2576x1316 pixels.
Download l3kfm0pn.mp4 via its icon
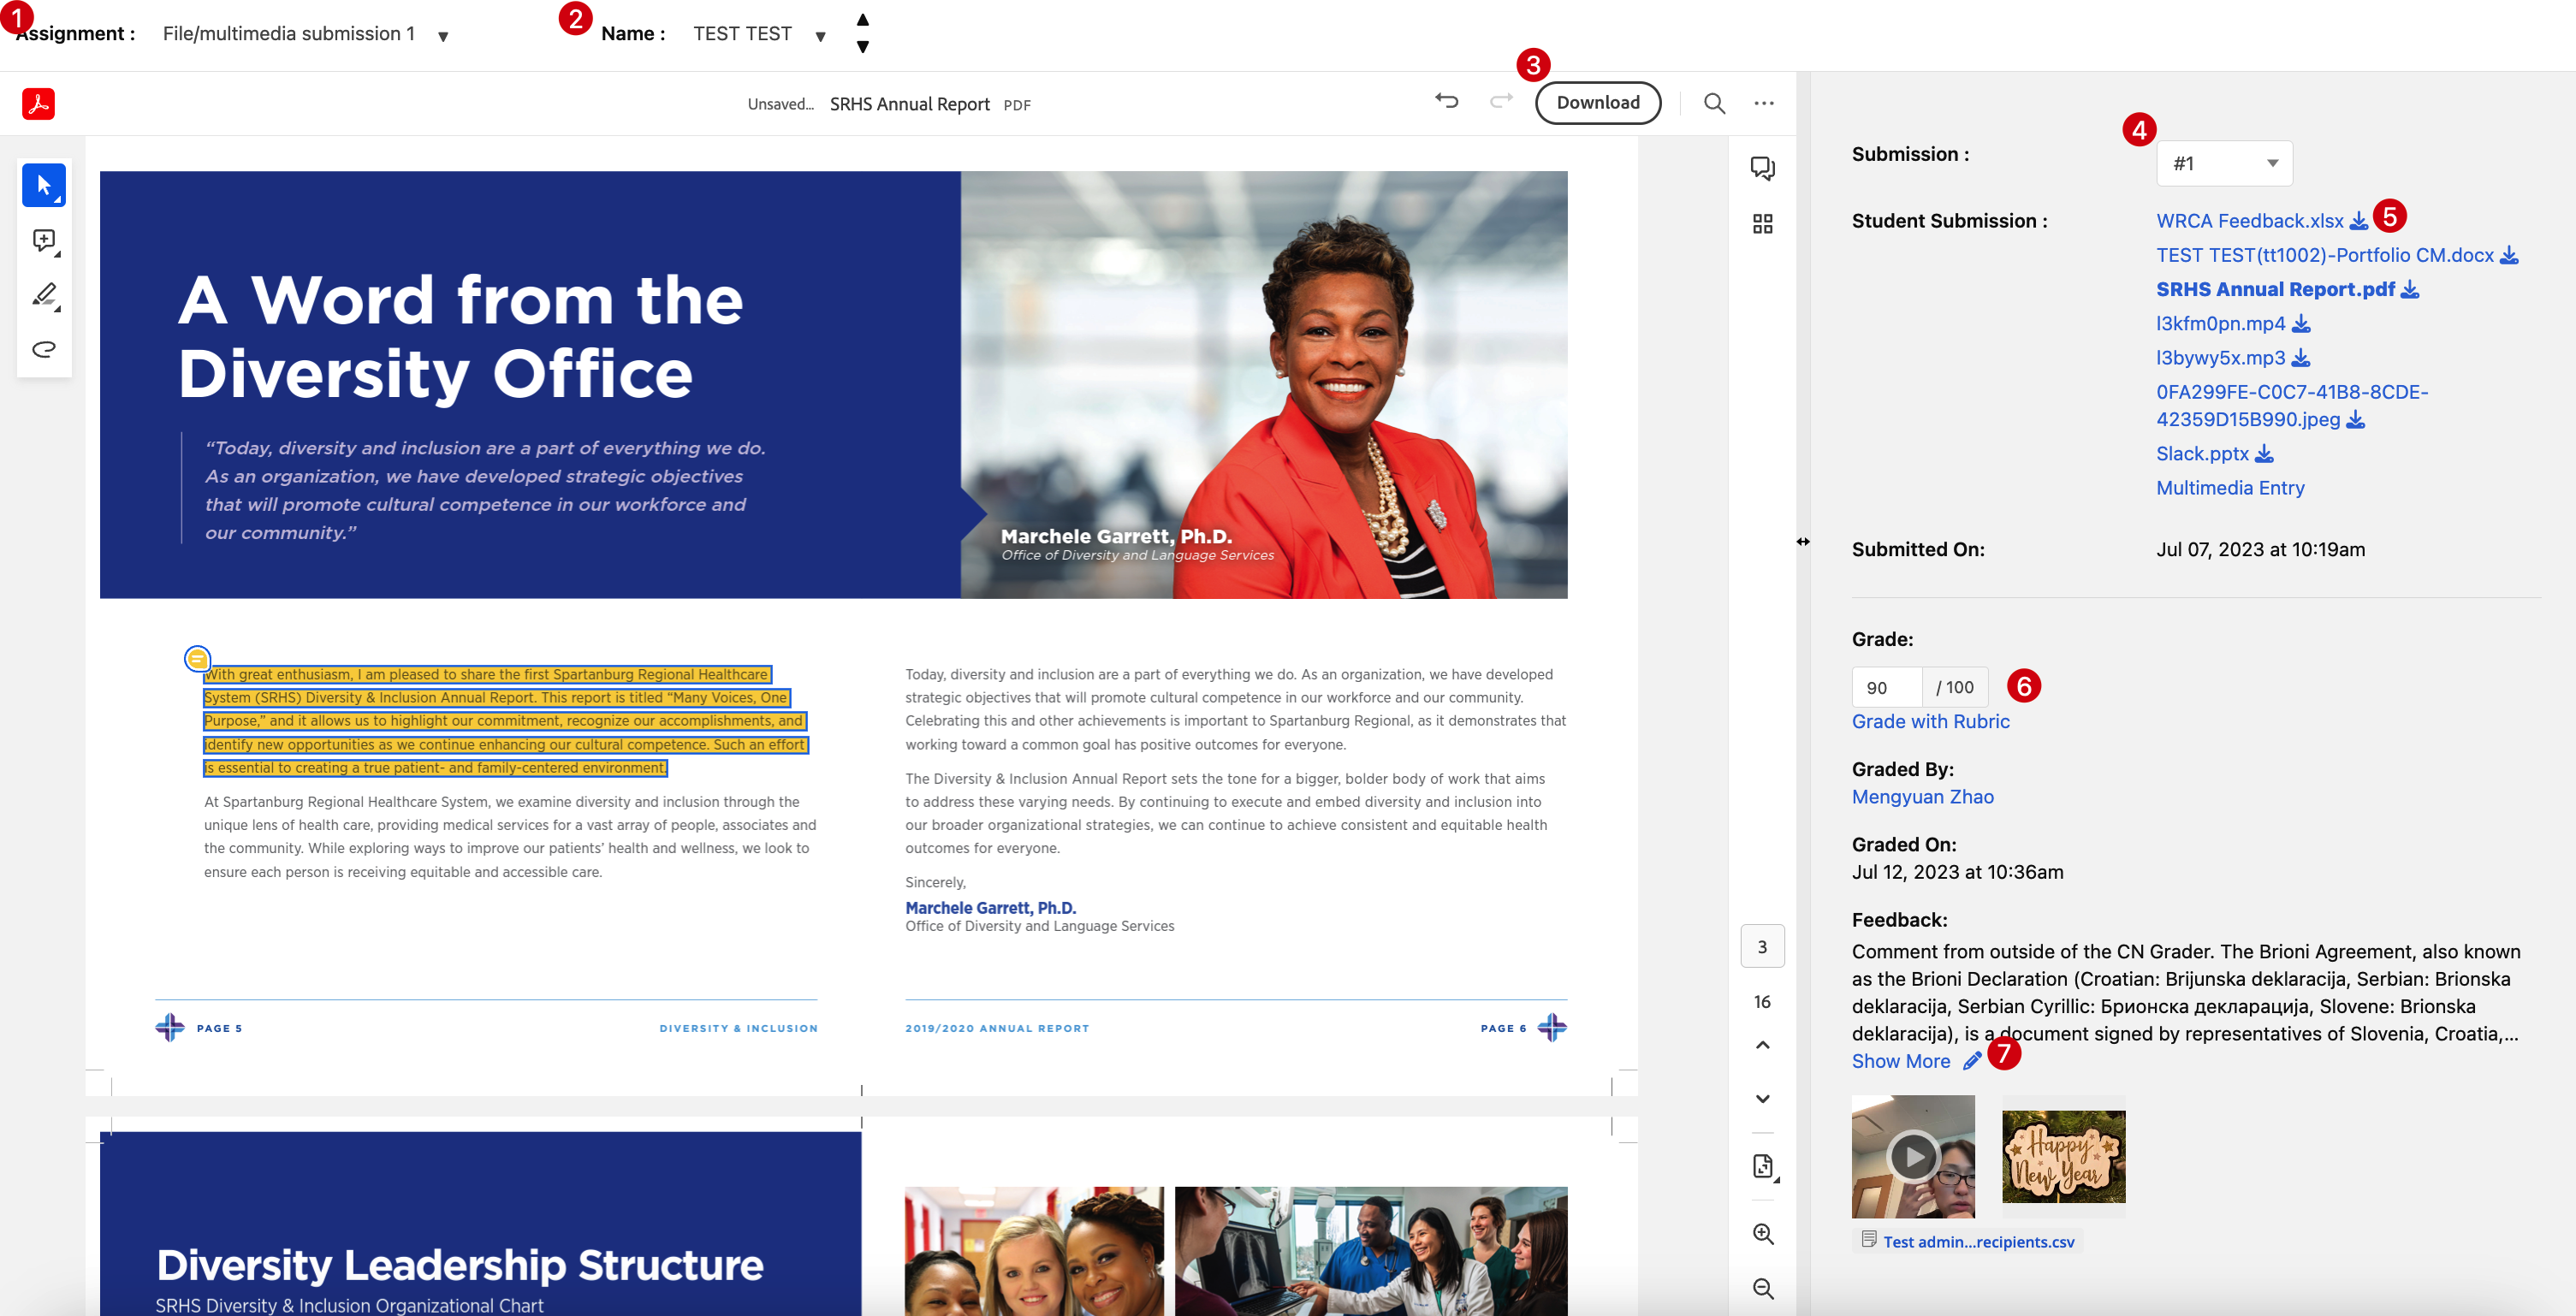2300,323
